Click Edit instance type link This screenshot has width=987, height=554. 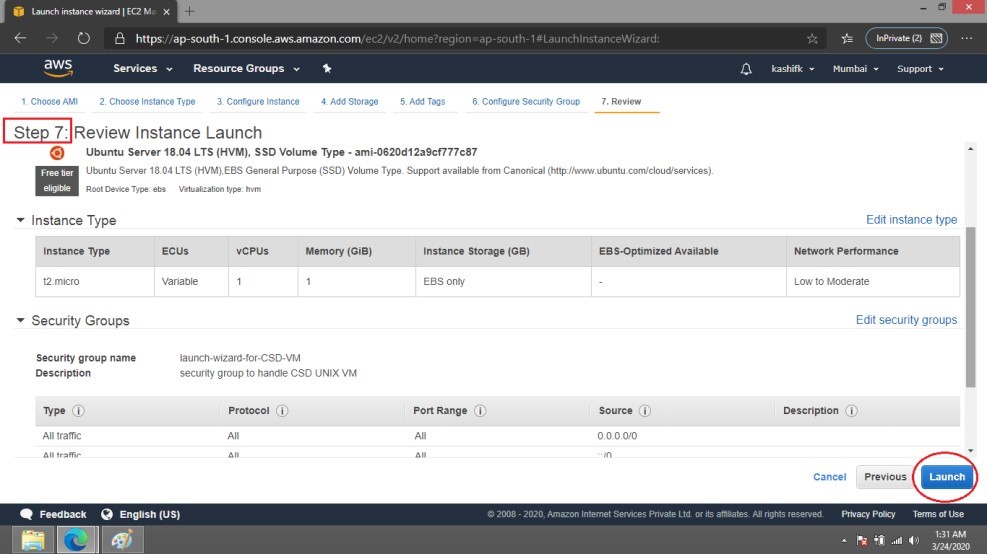click(911, 220)
